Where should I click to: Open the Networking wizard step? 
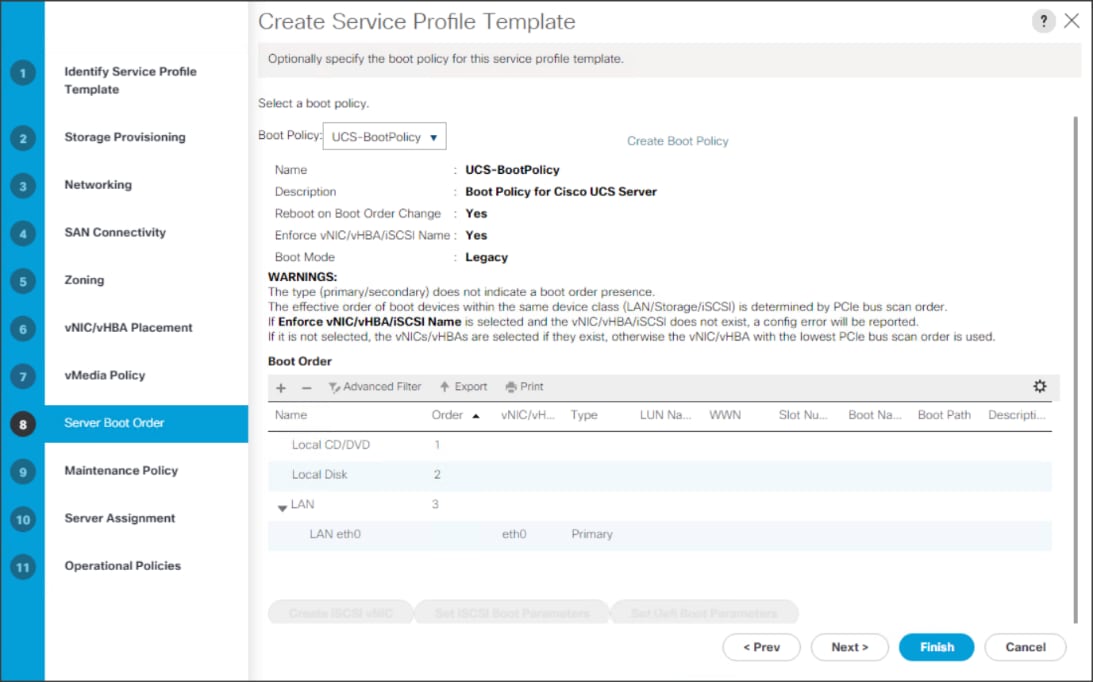(x=98, y=185)
